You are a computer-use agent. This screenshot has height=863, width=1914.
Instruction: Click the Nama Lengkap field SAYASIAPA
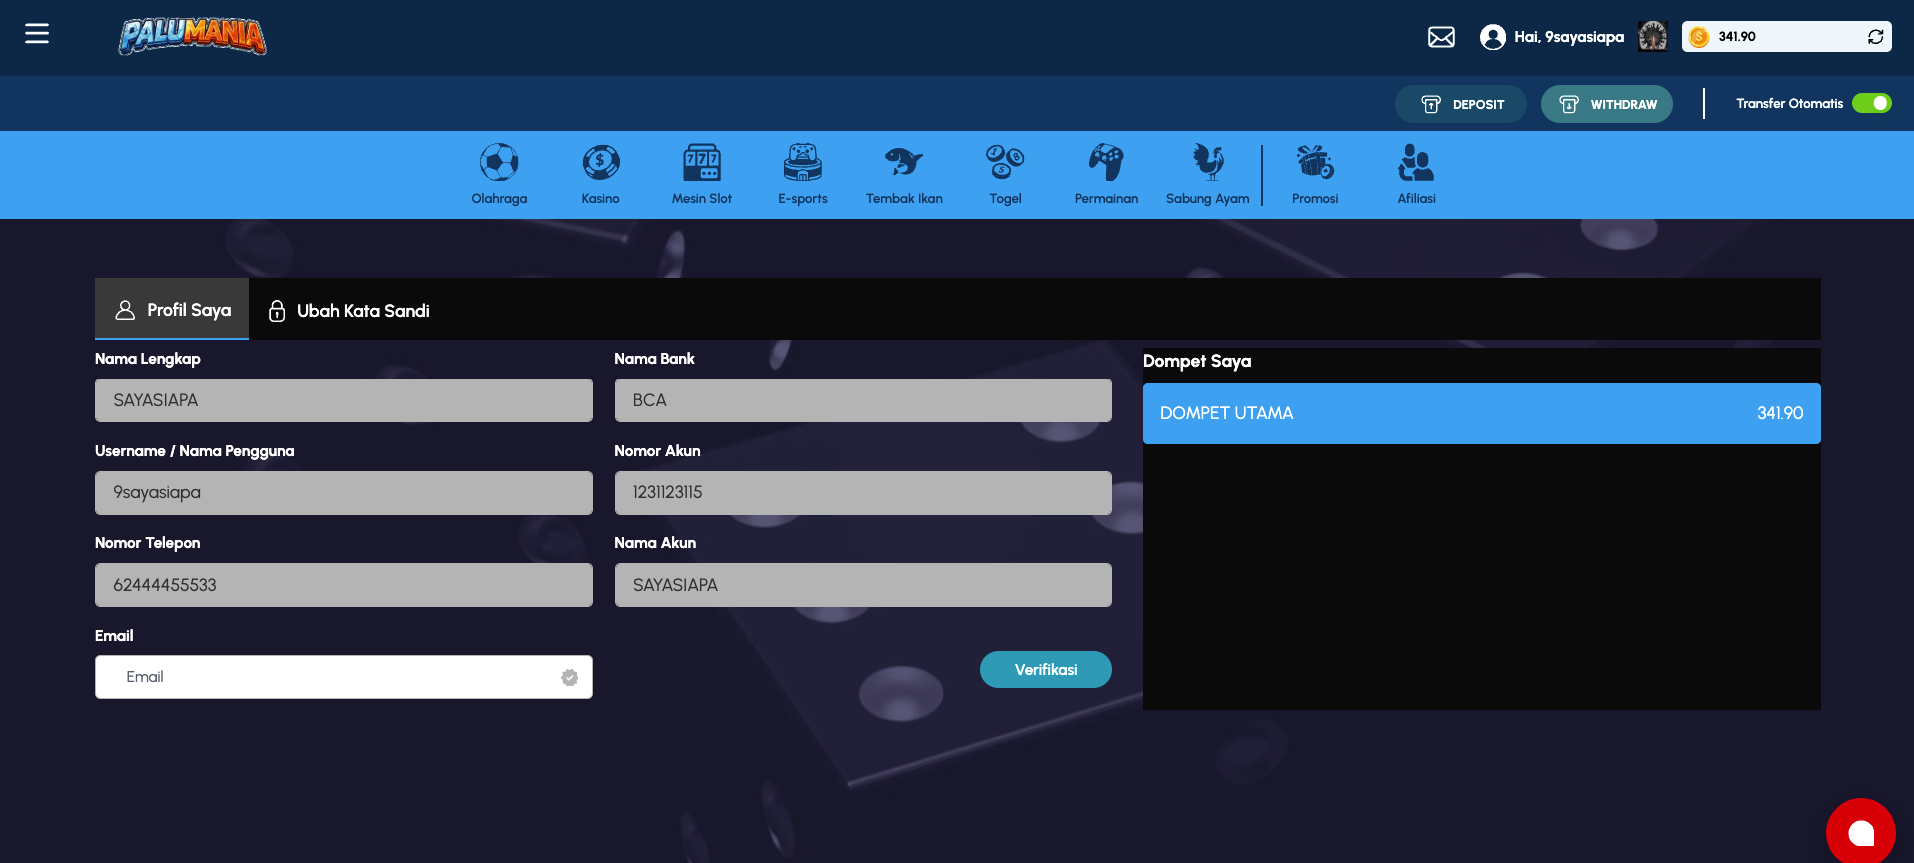coord(344,400)
